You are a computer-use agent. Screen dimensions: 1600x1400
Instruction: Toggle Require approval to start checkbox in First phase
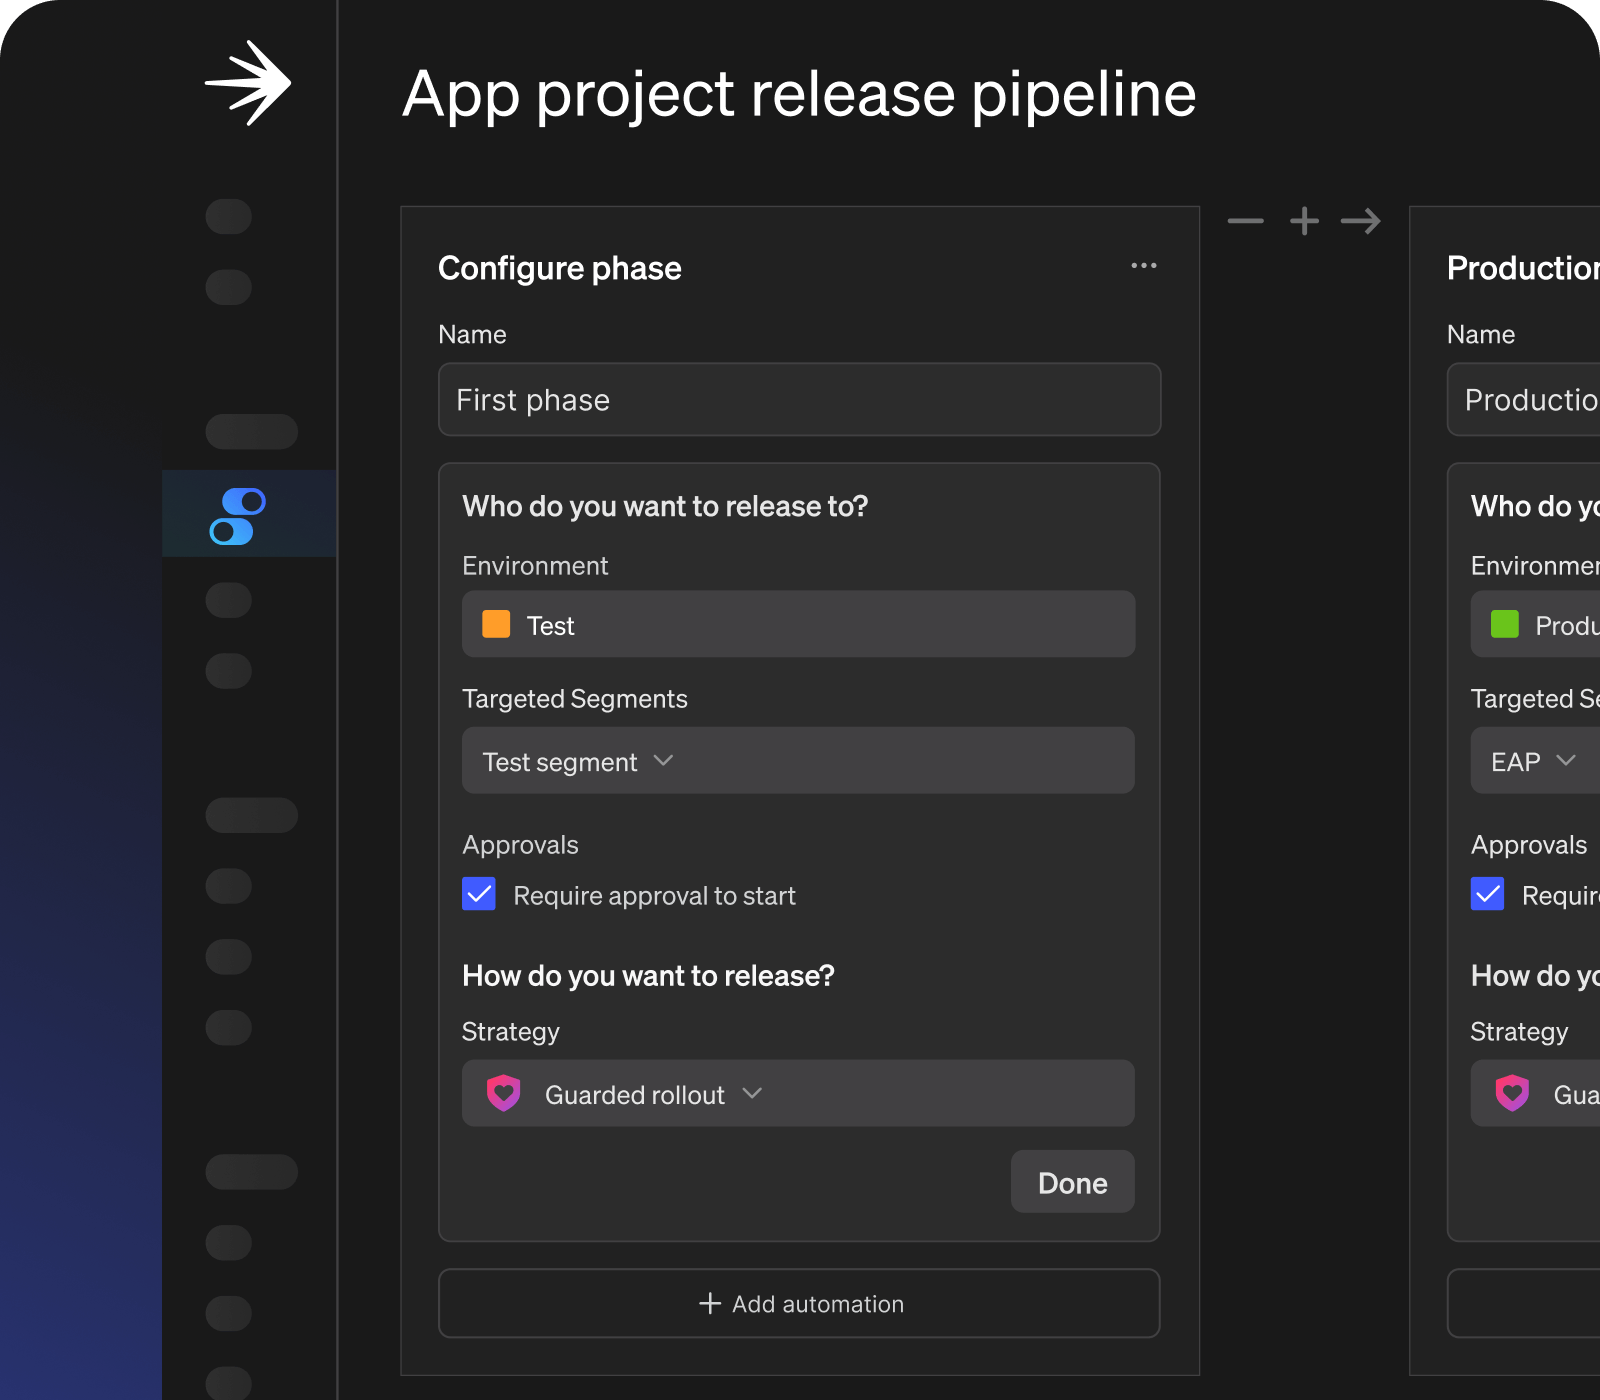point(479,894)
